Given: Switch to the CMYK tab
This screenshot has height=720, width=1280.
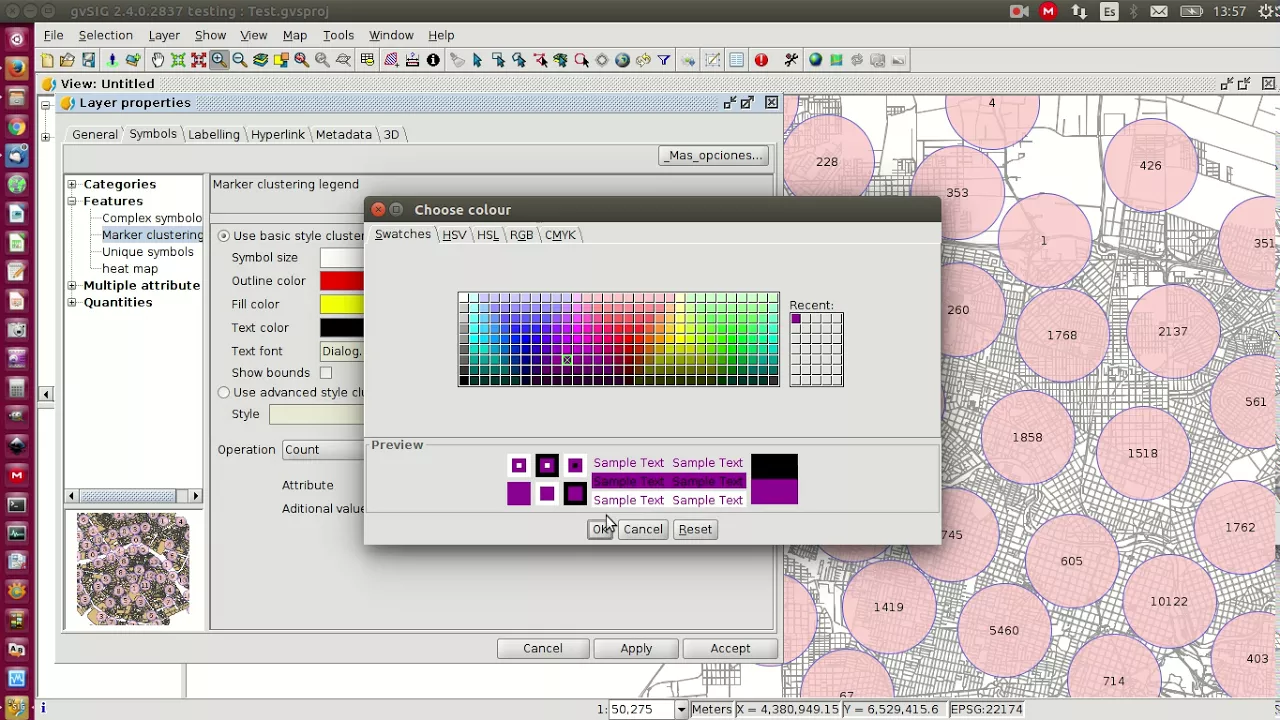Looking at the screenshot, I should [x=560, y=235].
